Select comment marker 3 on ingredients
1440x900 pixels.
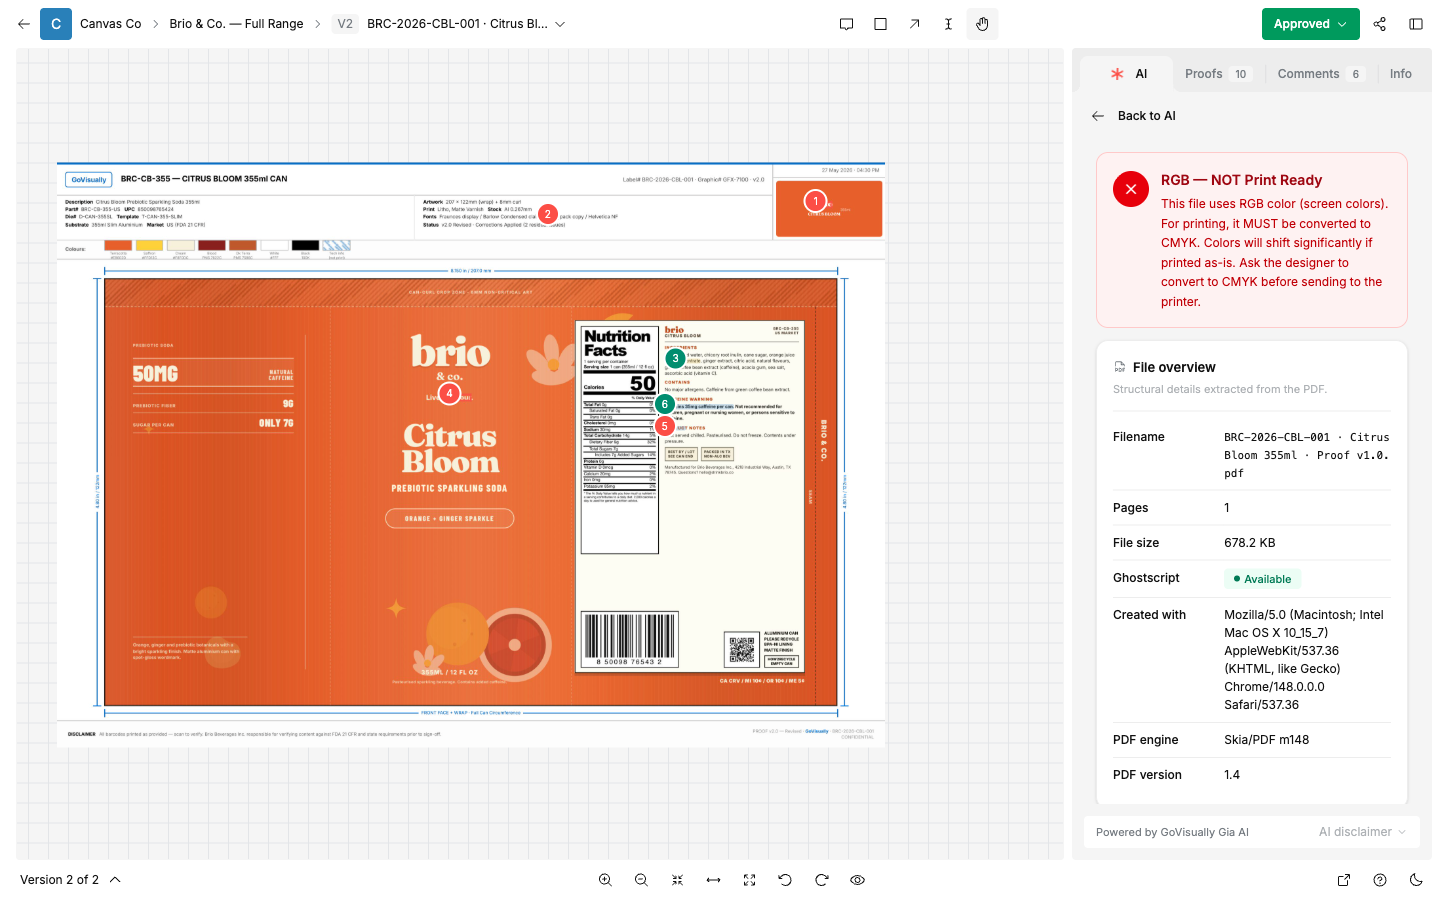pyautogui.click(x=675, y=358)
